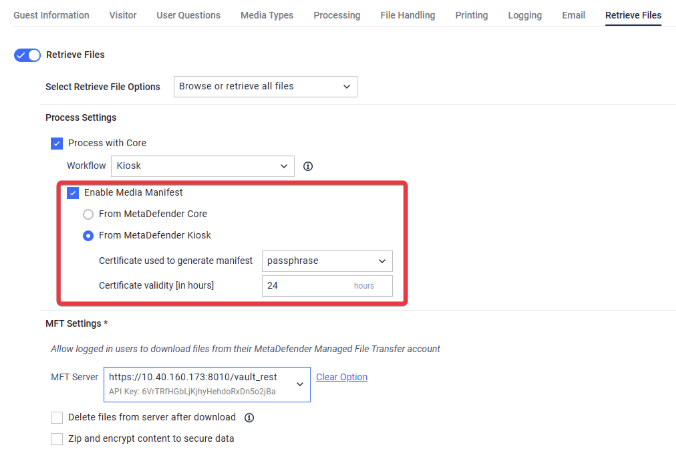The image size is (676, 457).
Task: Click Certificate validity hours input field
Action: [x=305, y=286]
